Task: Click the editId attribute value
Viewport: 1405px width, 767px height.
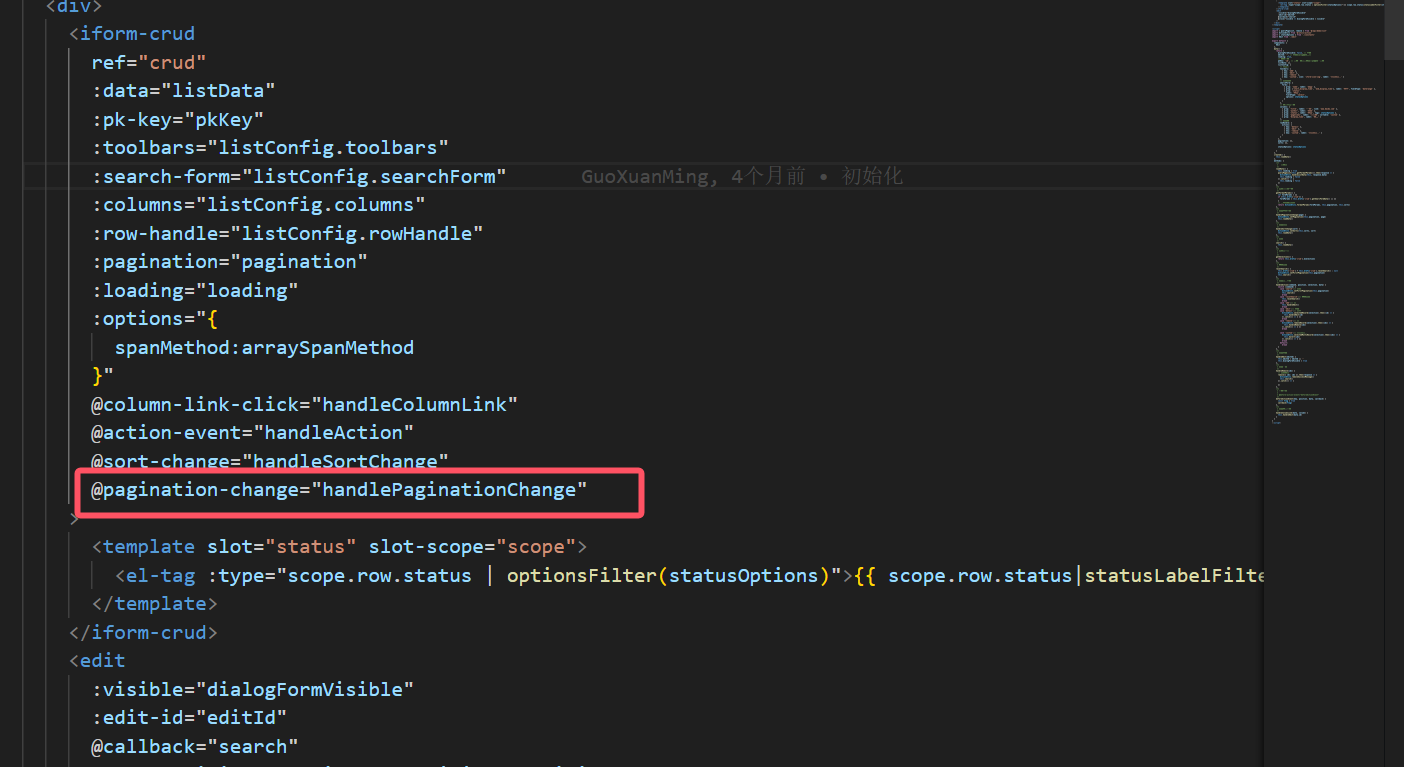Action: 248,718
